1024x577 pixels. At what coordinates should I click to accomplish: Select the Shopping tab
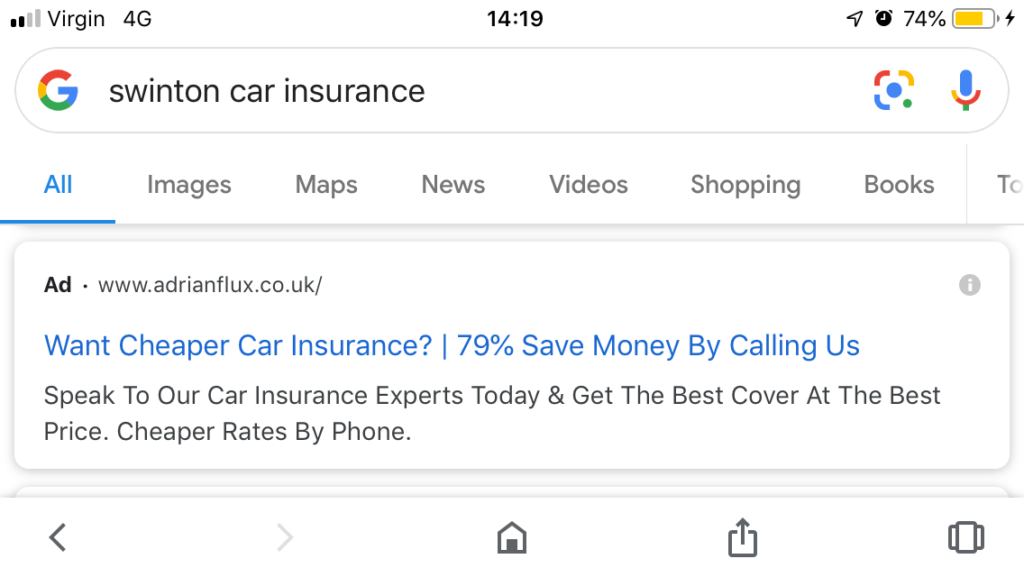click(745, 185)
